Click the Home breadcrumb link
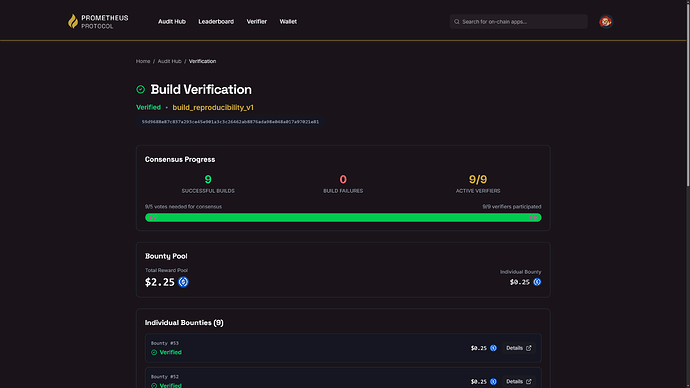This screenshot has height=388, width=690. [143, 61]
